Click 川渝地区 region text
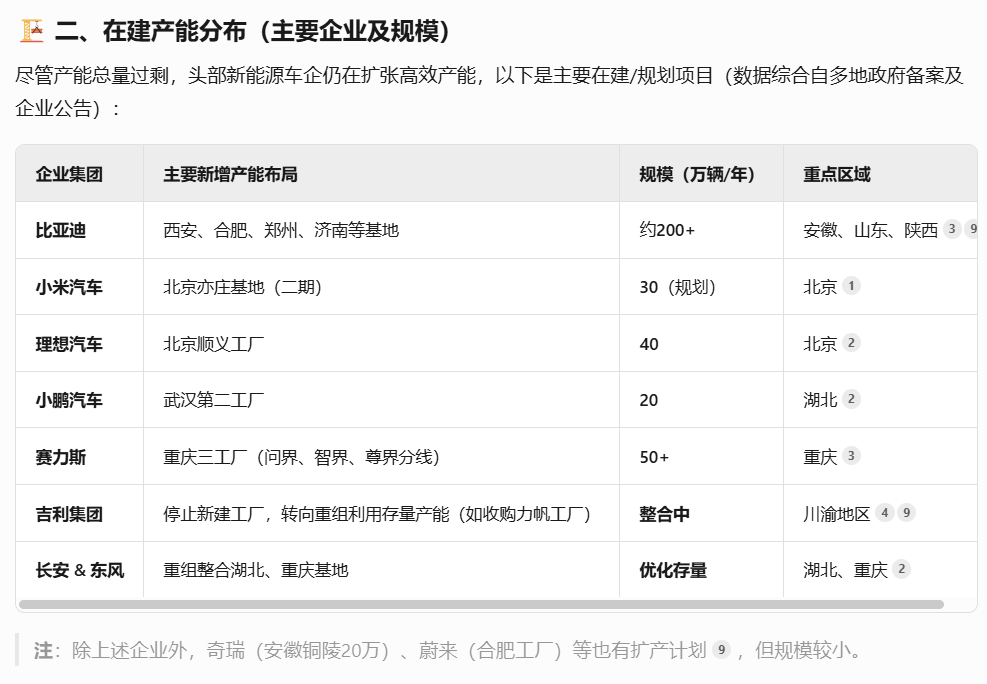Viewport: 987px width, 684px height. tap(837, 514)
